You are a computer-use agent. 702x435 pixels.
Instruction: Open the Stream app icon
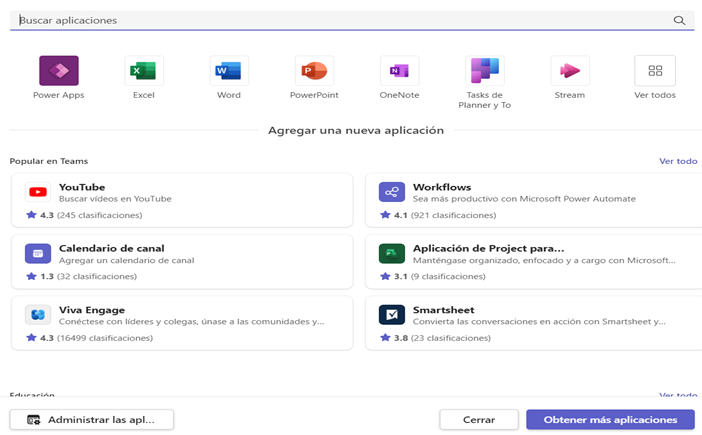click(x=570, y=70)
